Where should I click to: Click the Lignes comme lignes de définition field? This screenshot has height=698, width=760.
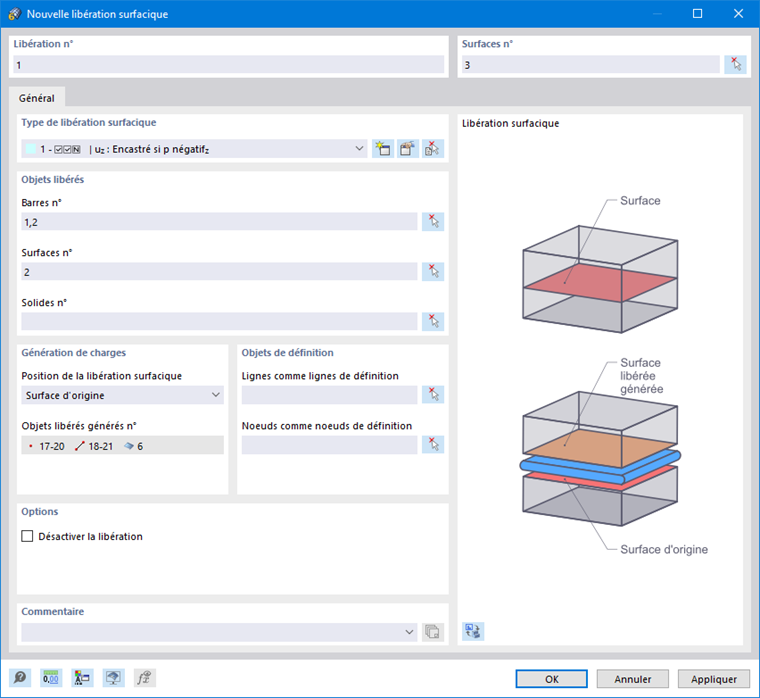pyautogui.click(x=329, y=395)
